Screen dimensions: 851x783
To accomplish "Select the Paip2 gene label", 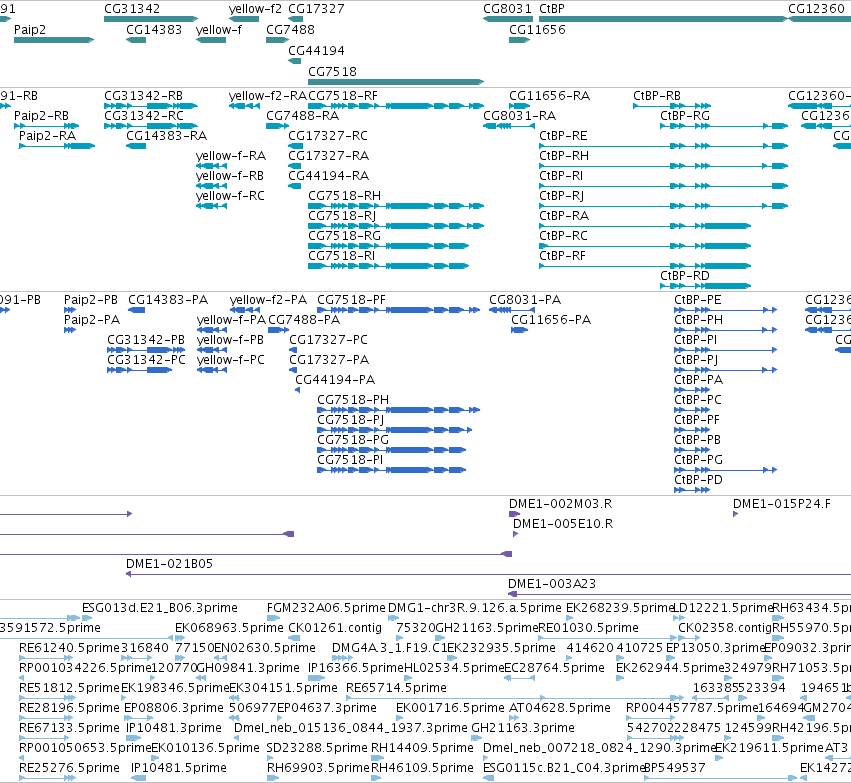I will pos(30,29).
